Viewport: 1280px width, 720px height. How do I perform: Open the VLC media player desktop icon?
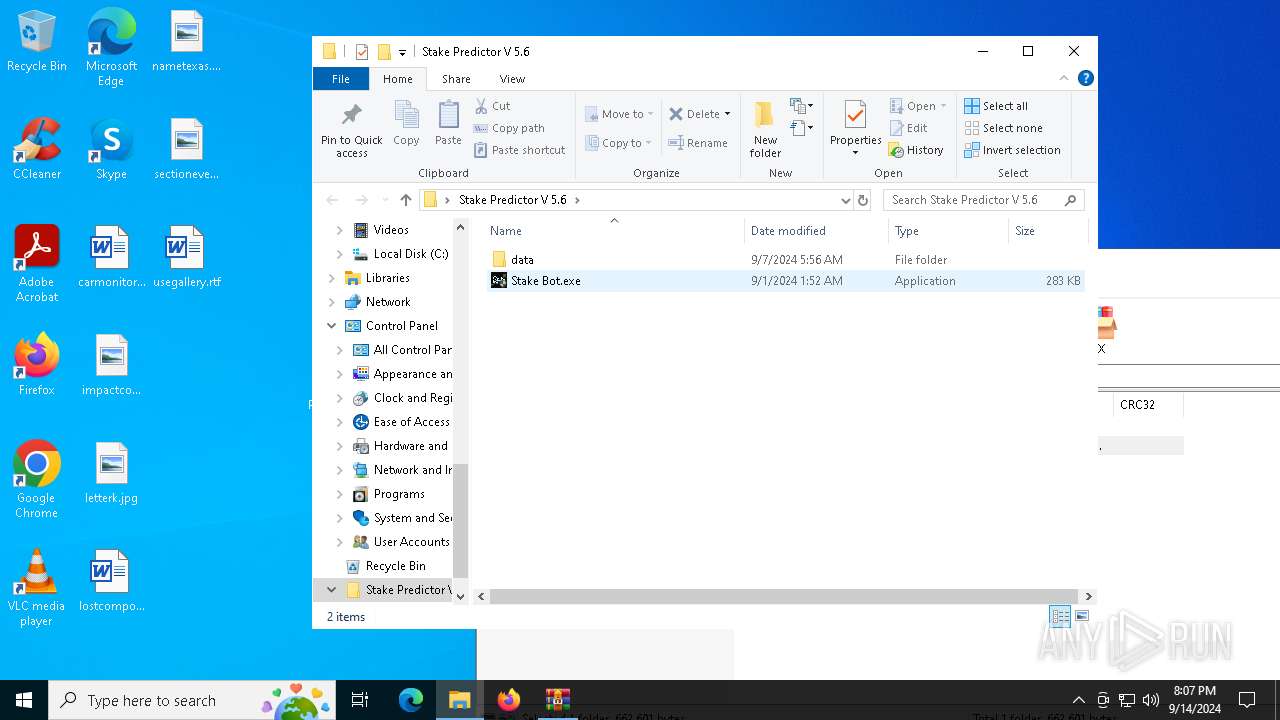point(36,589)
